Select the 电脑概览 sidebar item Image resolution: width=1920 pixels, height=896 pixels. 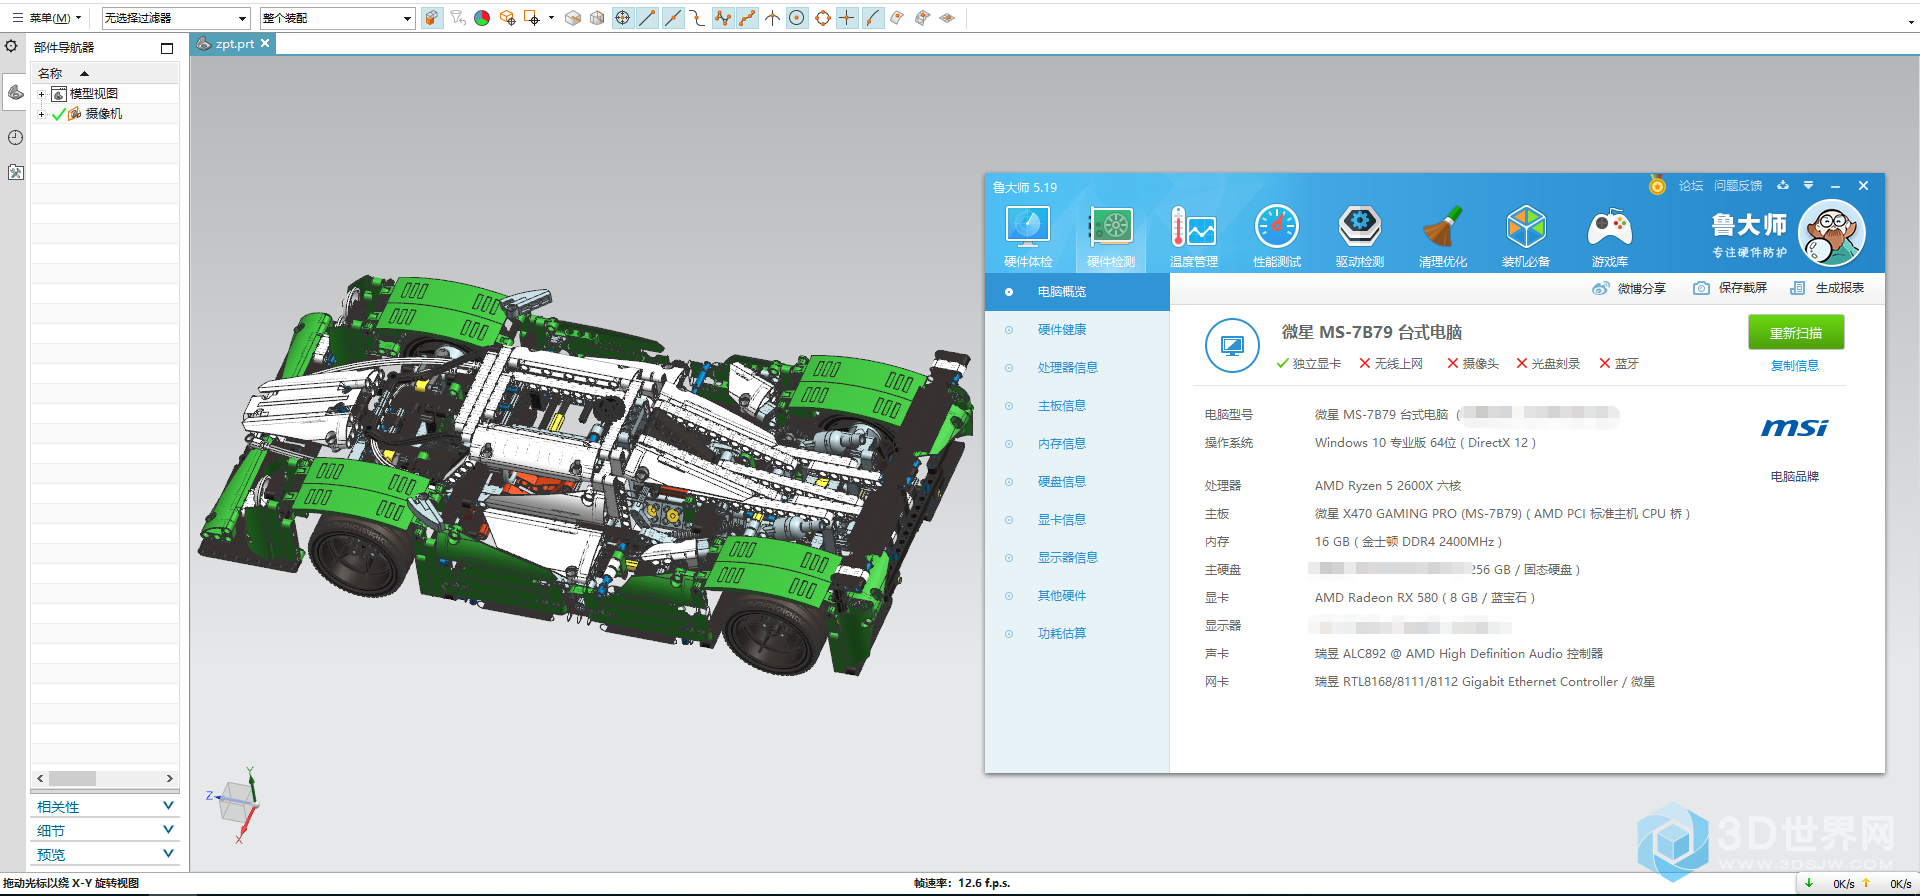[1077, 292]
